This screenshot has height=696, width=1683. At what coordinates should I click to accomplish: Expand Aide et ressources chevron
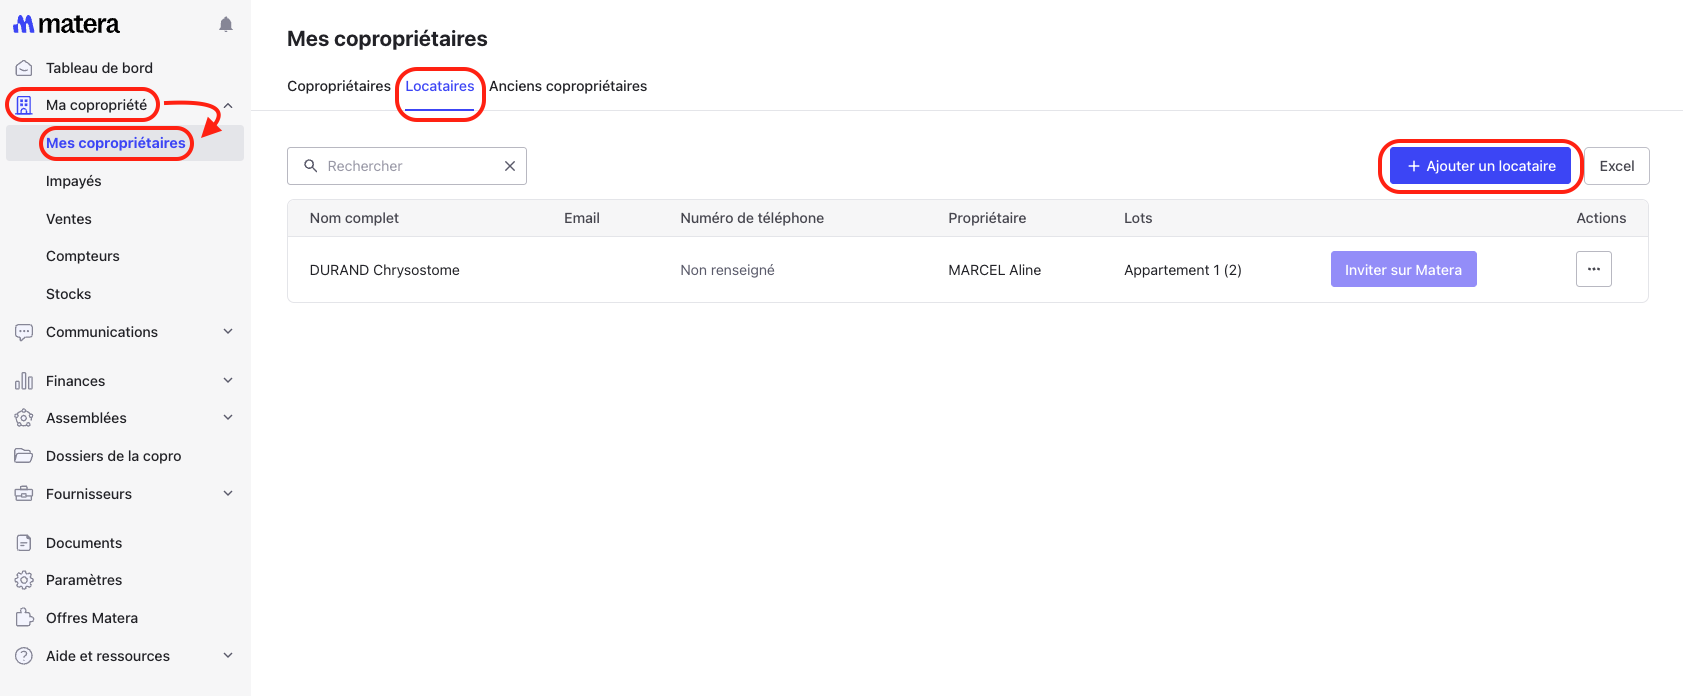[228, 656]
